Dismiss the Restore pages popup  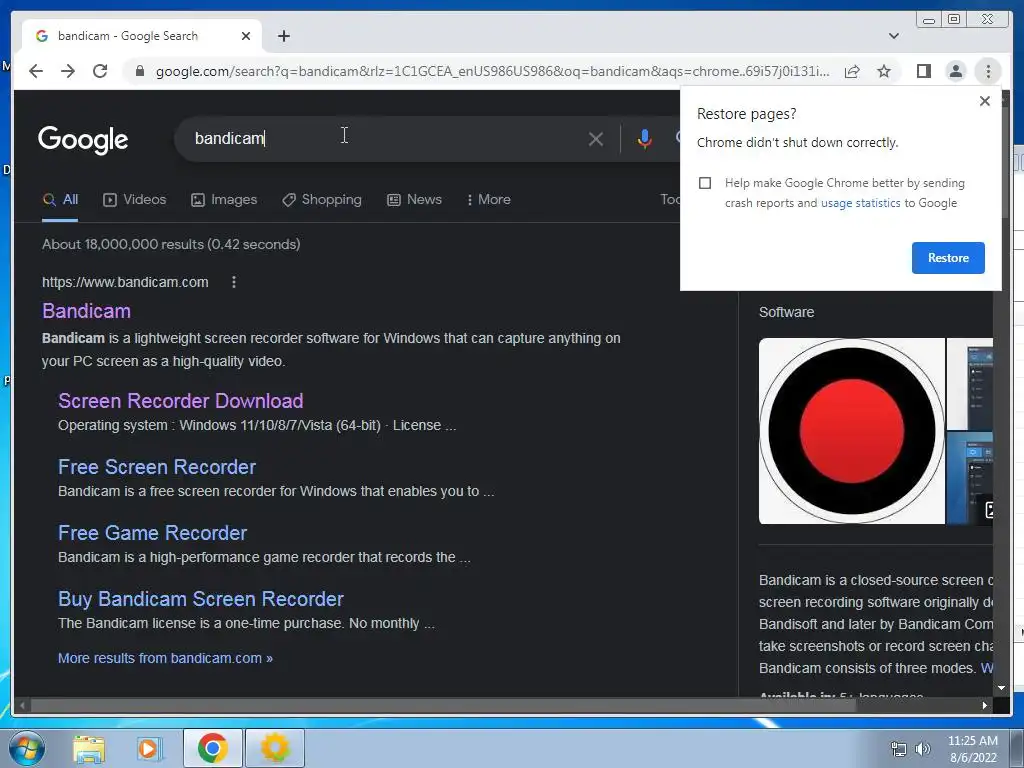[x=985, y=101]
